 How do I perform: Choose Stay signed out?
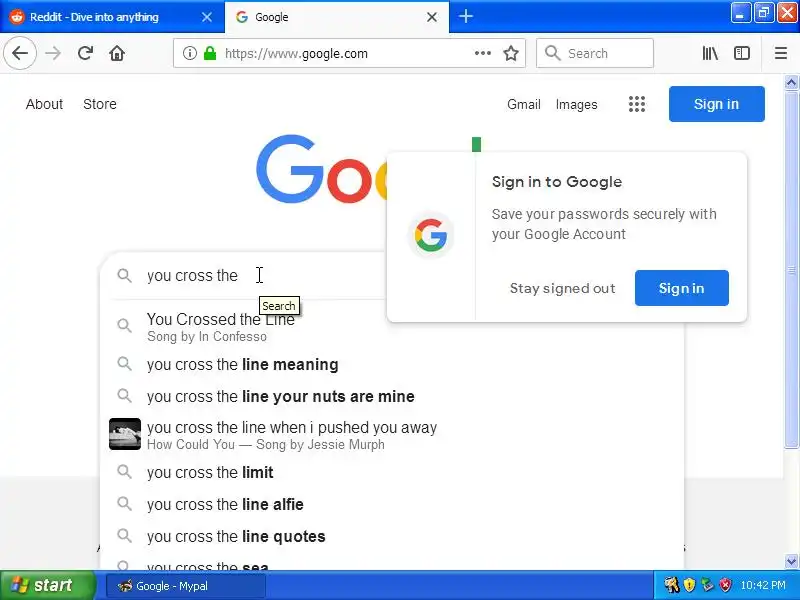click(562, 288)
